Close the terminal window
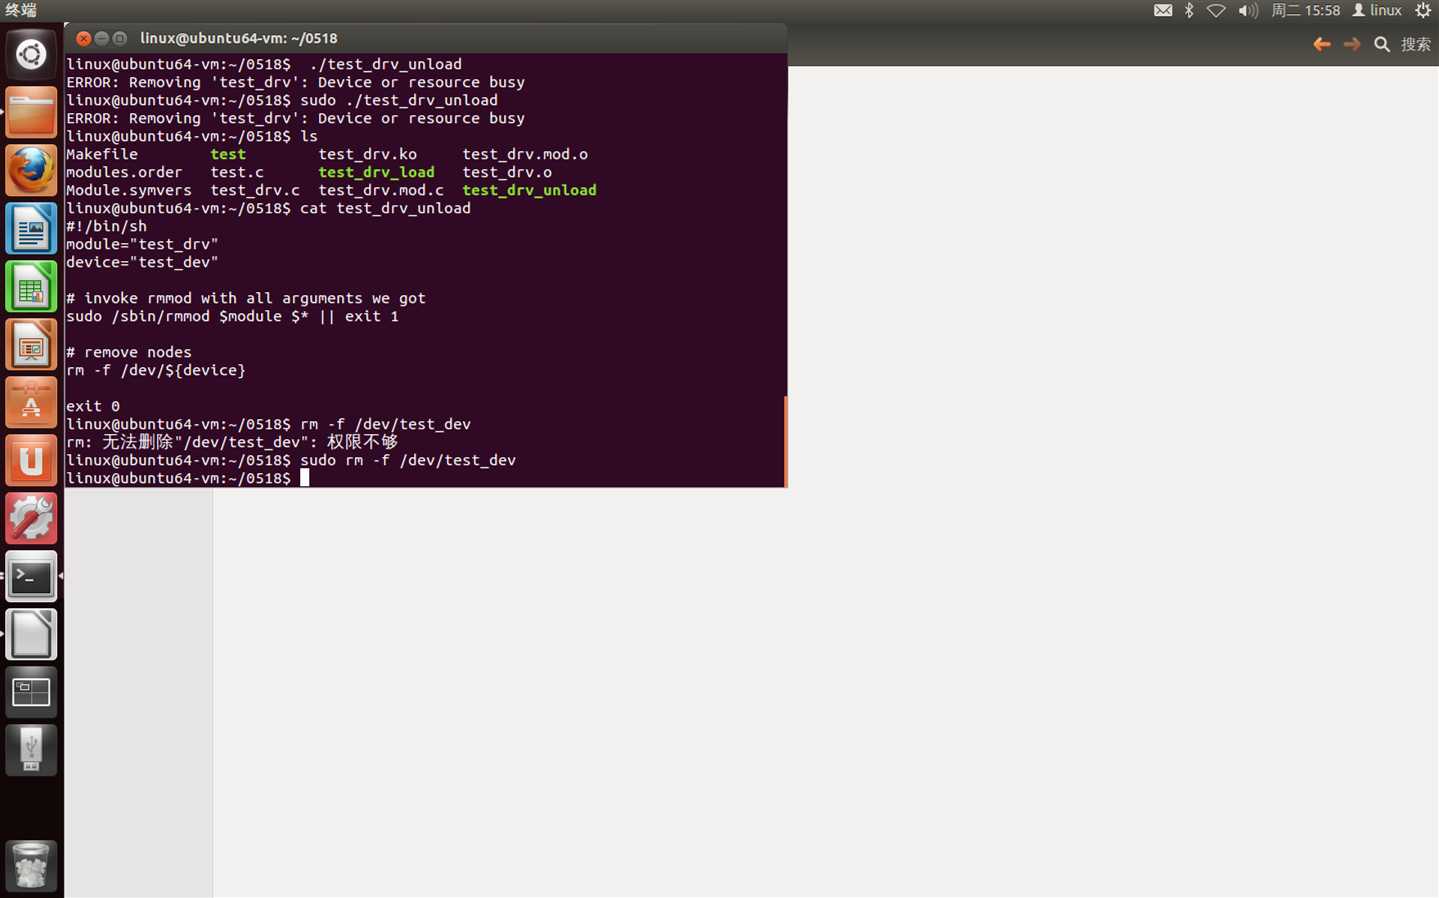Image resolution: width=1439 pixels, height=898 pixels. (x=84, y=38)
